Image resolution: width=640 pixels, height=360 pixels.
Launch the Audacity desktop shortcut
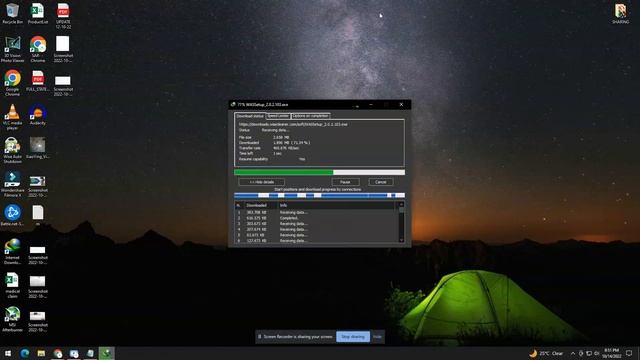(38, 115)
